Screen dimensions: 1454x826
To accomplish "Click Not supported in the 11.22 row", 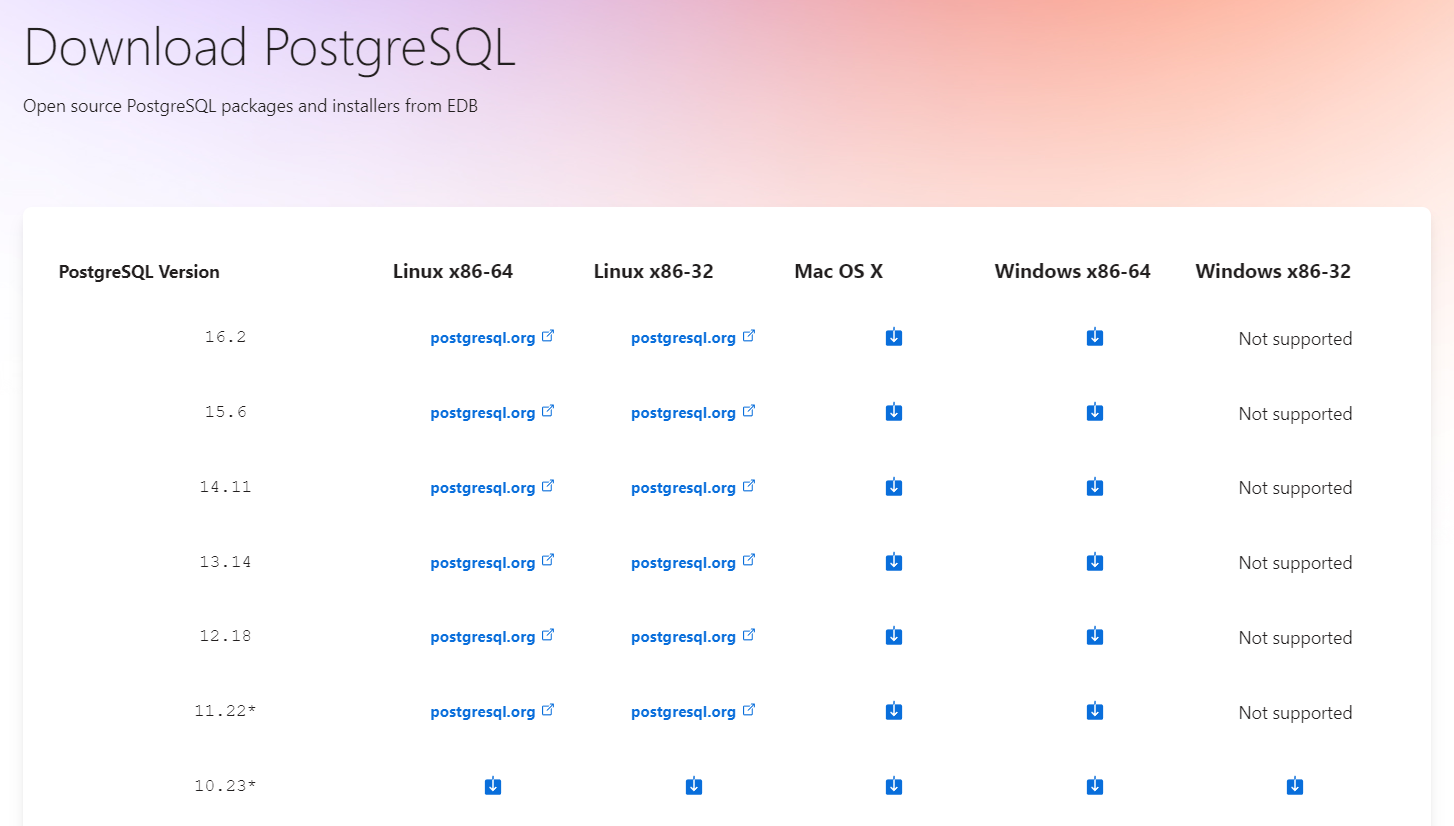I will tap(1295, 713).
